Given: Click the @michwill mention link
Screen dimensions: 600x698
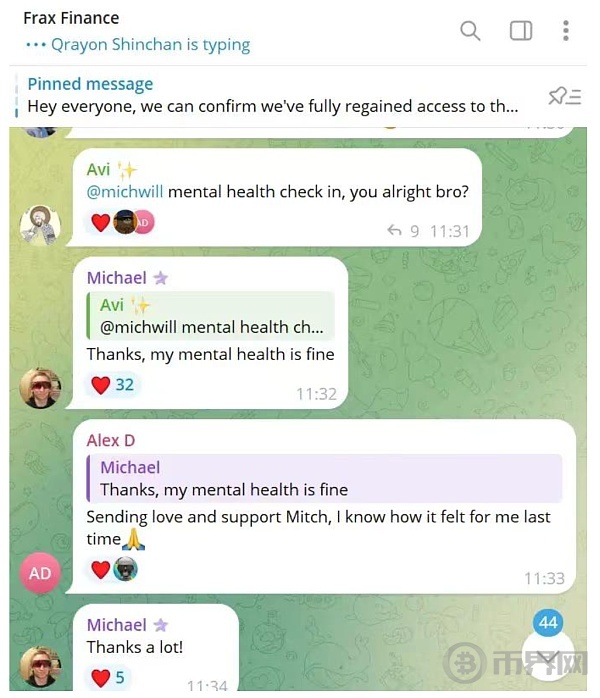Looking at the screenshot, I should (125, 192).
